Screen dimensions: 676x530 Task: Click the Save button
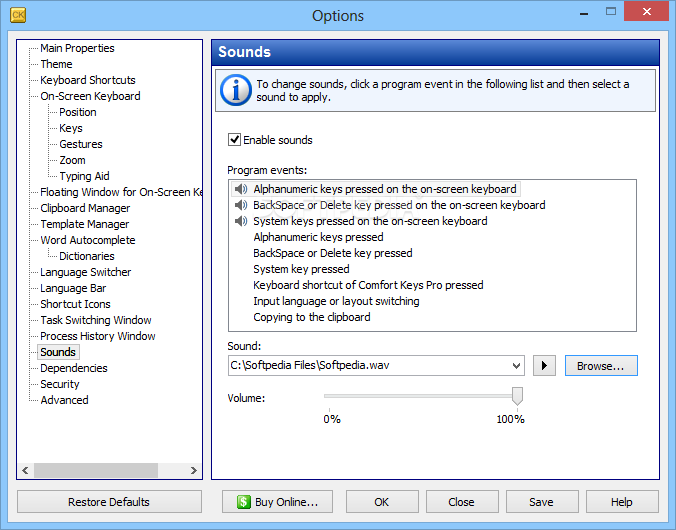point(541,502)
